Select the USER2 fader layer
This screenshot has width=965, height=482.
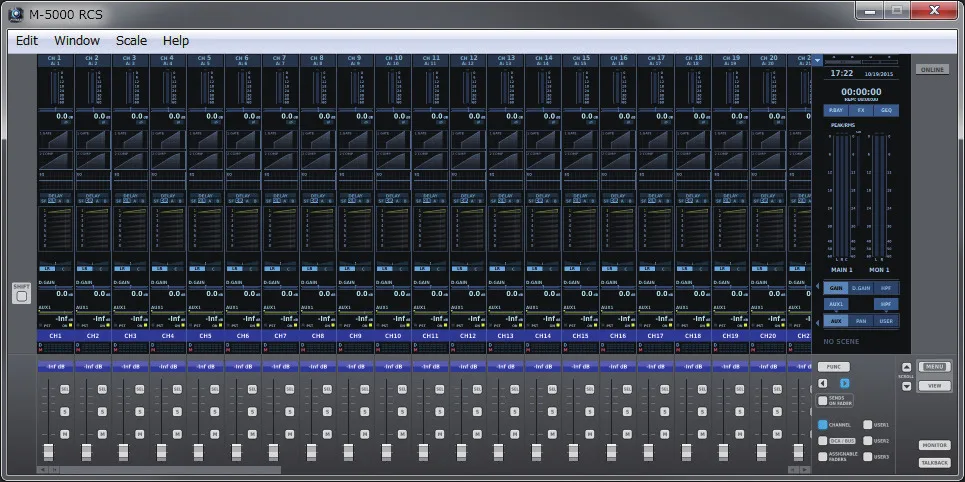pyautogui.click(x=867, y=441)
